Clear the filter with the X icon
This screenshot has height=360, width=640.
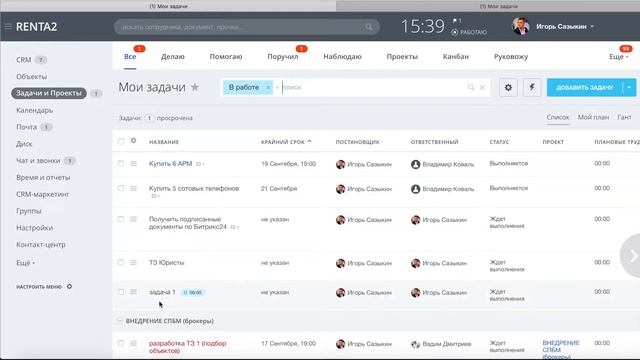(x=482, y=87)
